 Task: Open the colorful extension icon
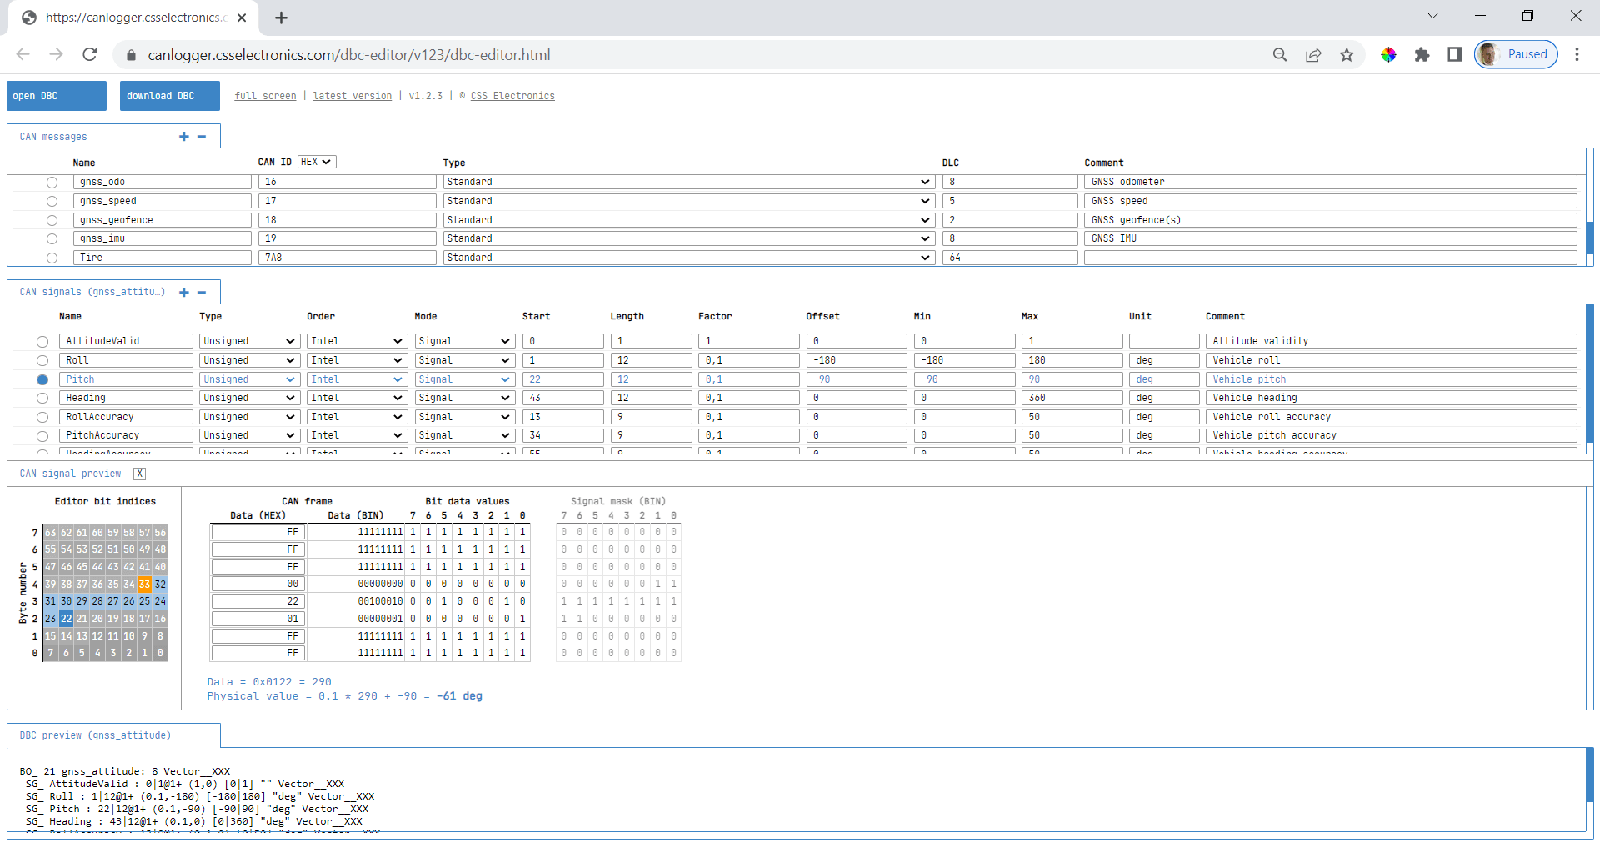click(x=1389, y=55)
